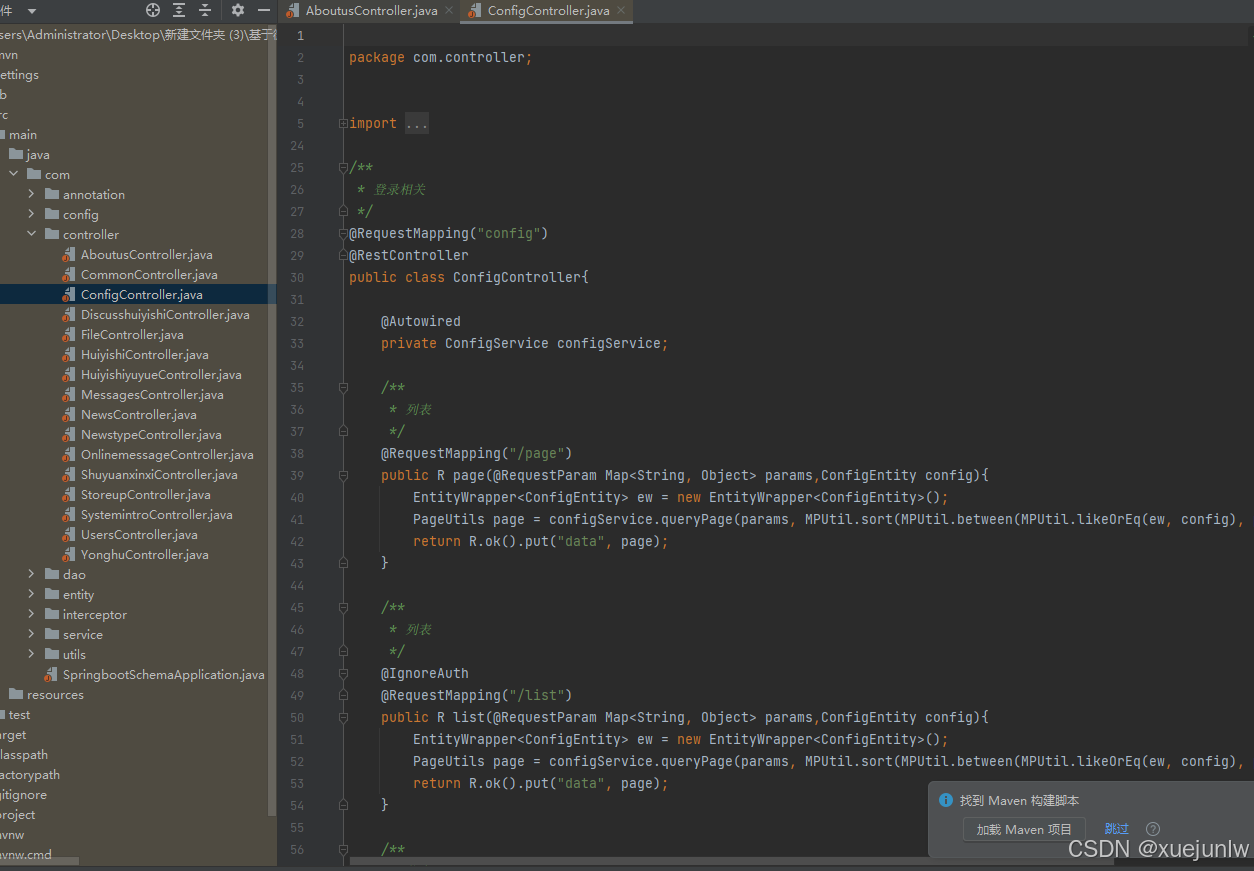Expand the config package folder
The image size is (1254, 871).
click(31, 214)
